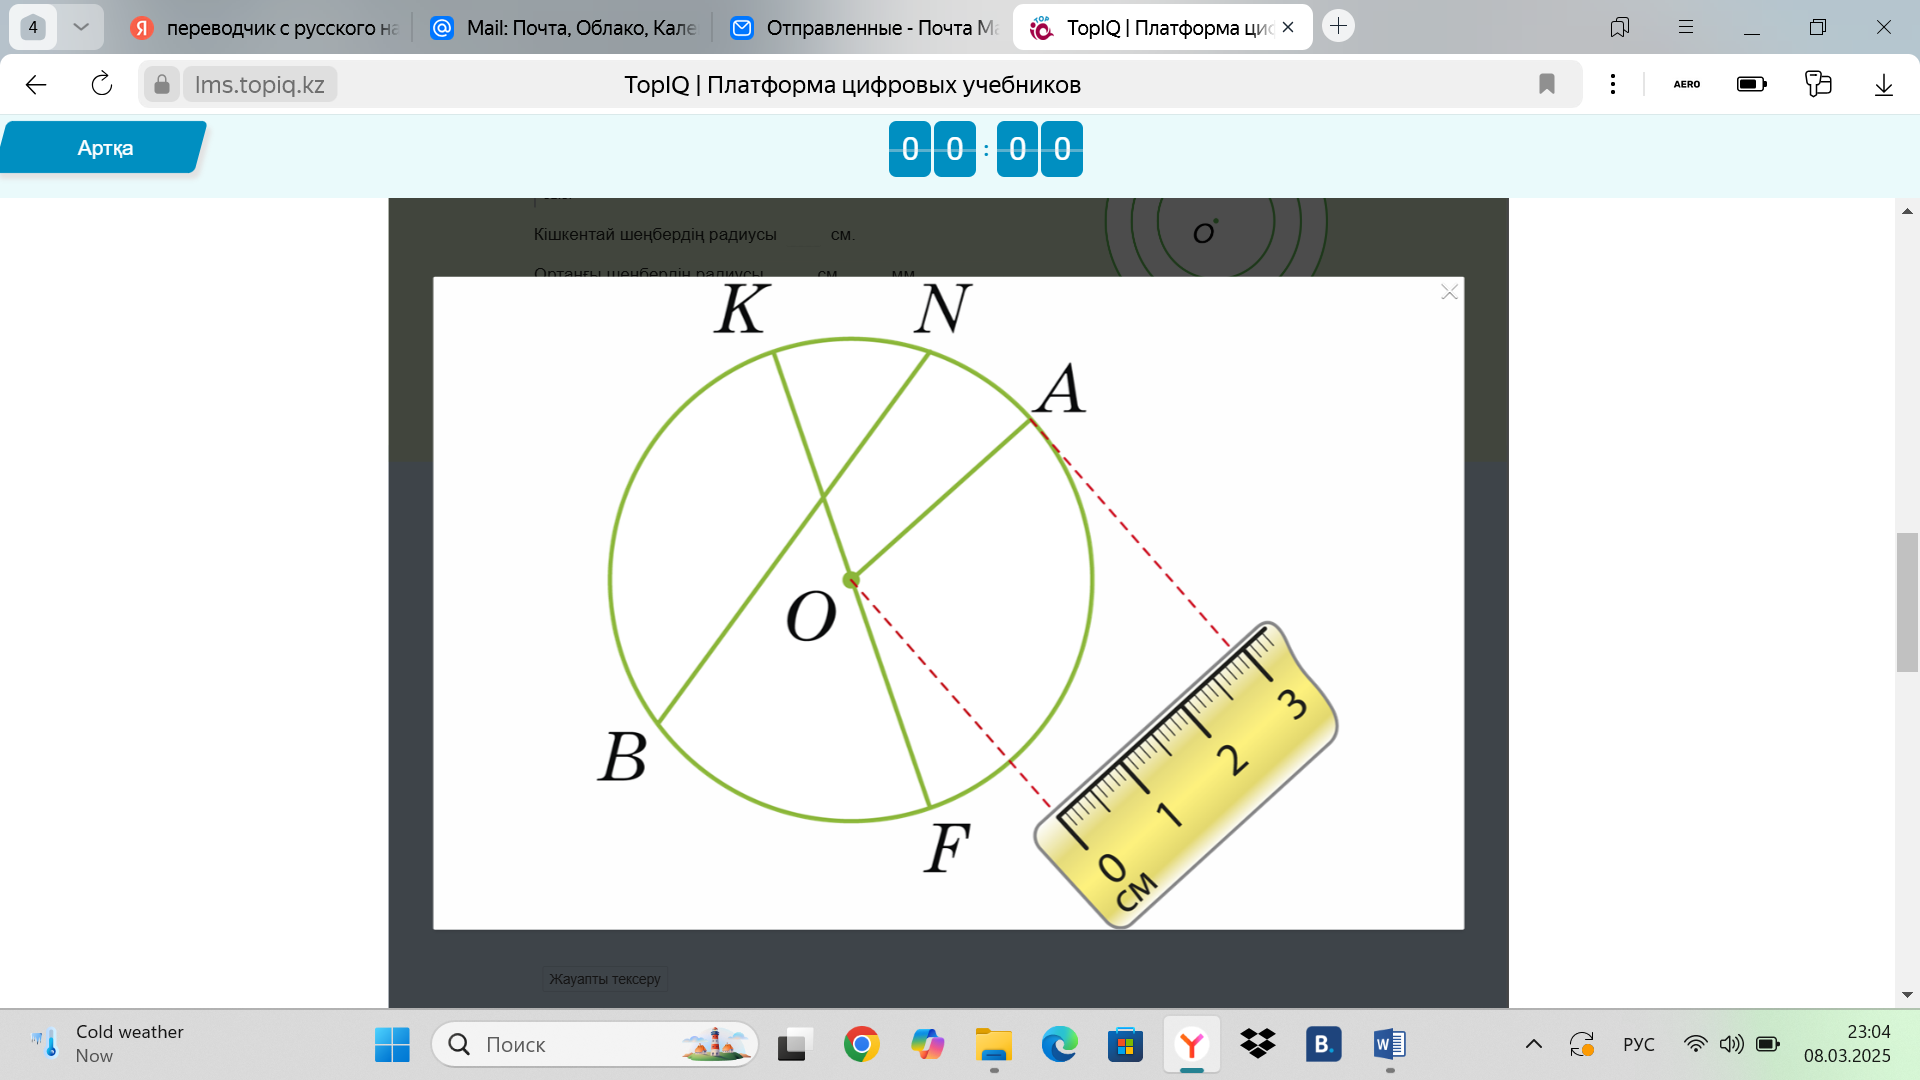1920x1080 pixels.
Task: Click the battery saver icon in toolbar
Action: [x=1751, y=85]
